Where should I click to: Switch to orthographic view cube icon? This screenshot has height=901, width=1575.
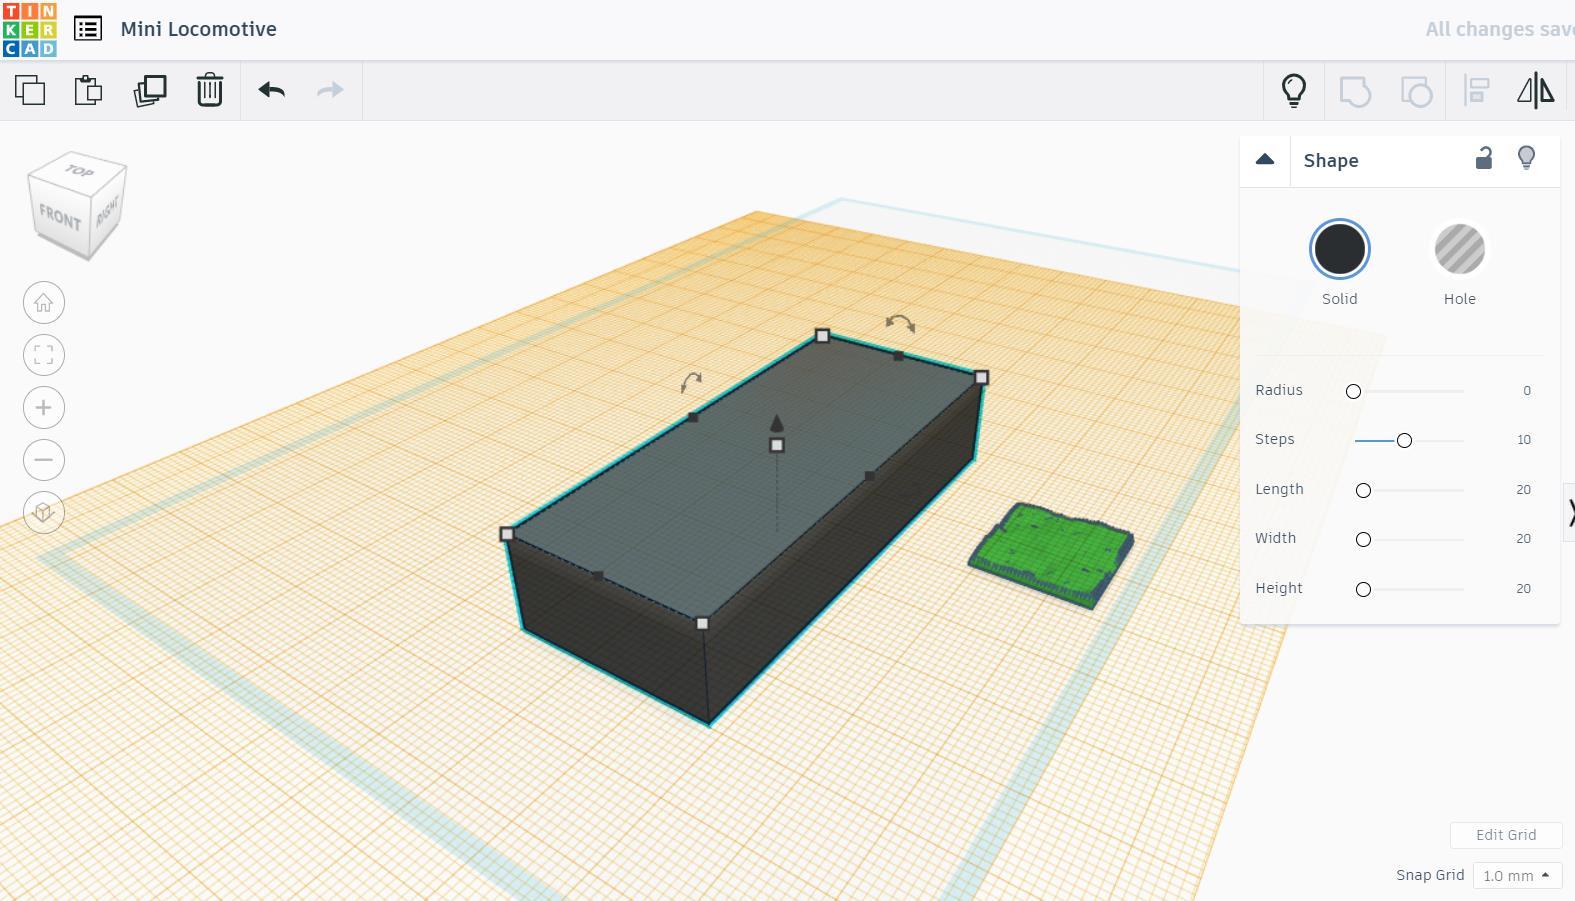pos(44,513)
